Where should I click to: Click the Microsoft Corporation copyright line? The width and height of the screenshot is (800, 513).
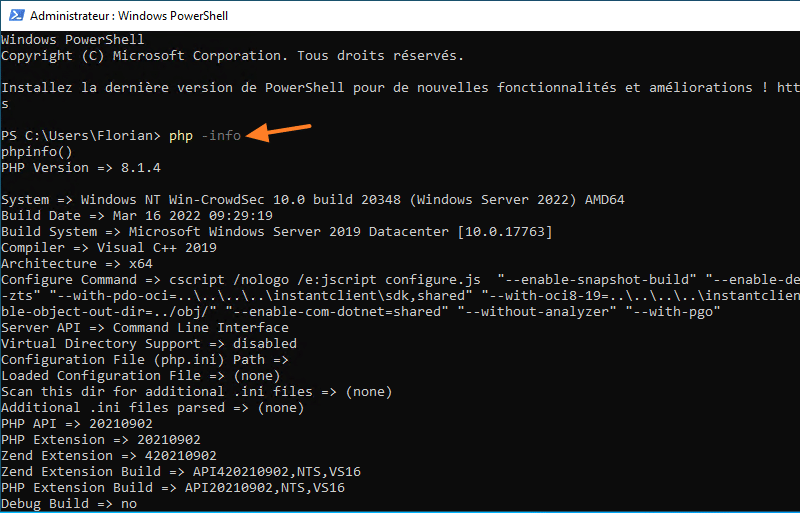click(232, 56)
